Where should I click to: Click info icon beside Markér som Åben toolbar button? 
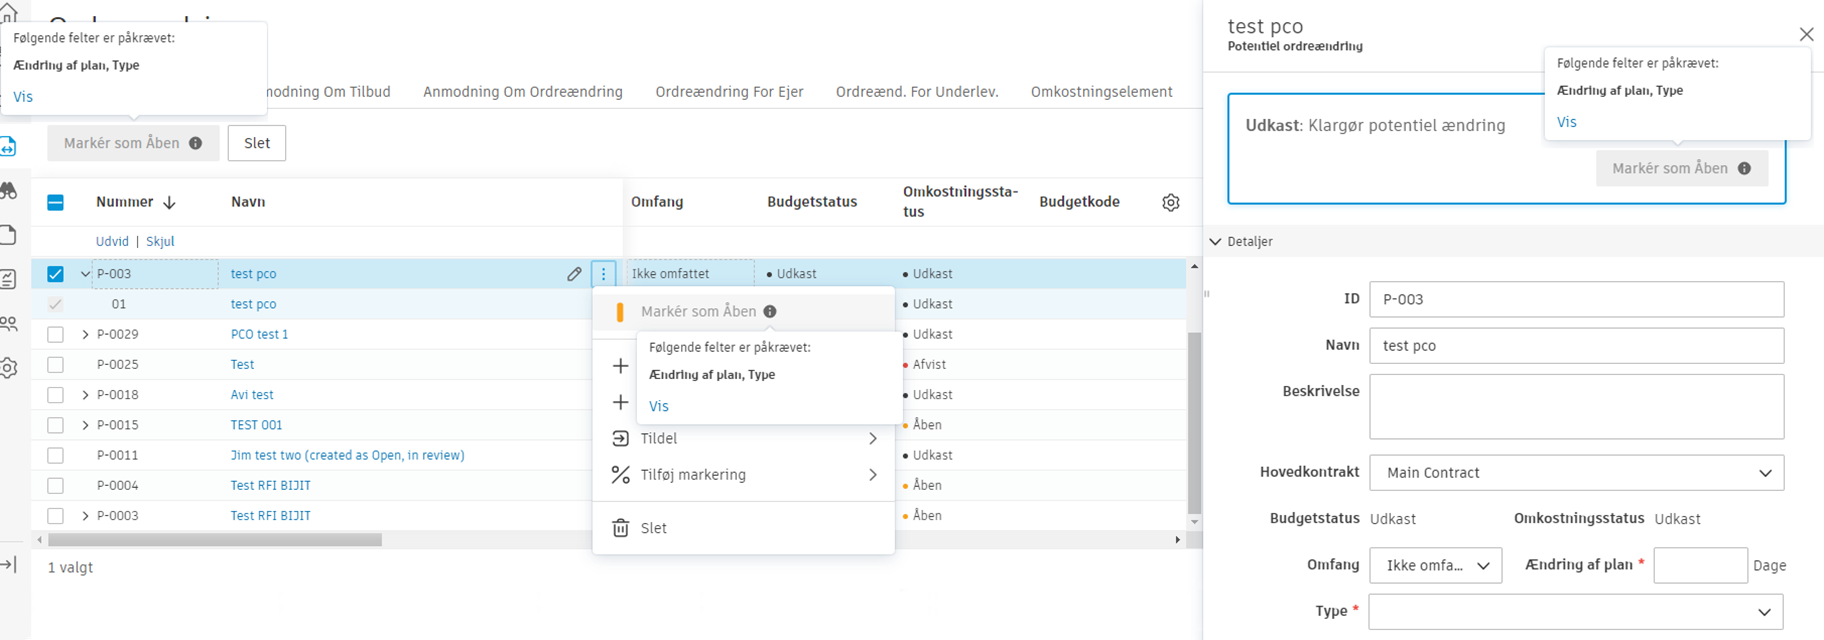point(196,143)
